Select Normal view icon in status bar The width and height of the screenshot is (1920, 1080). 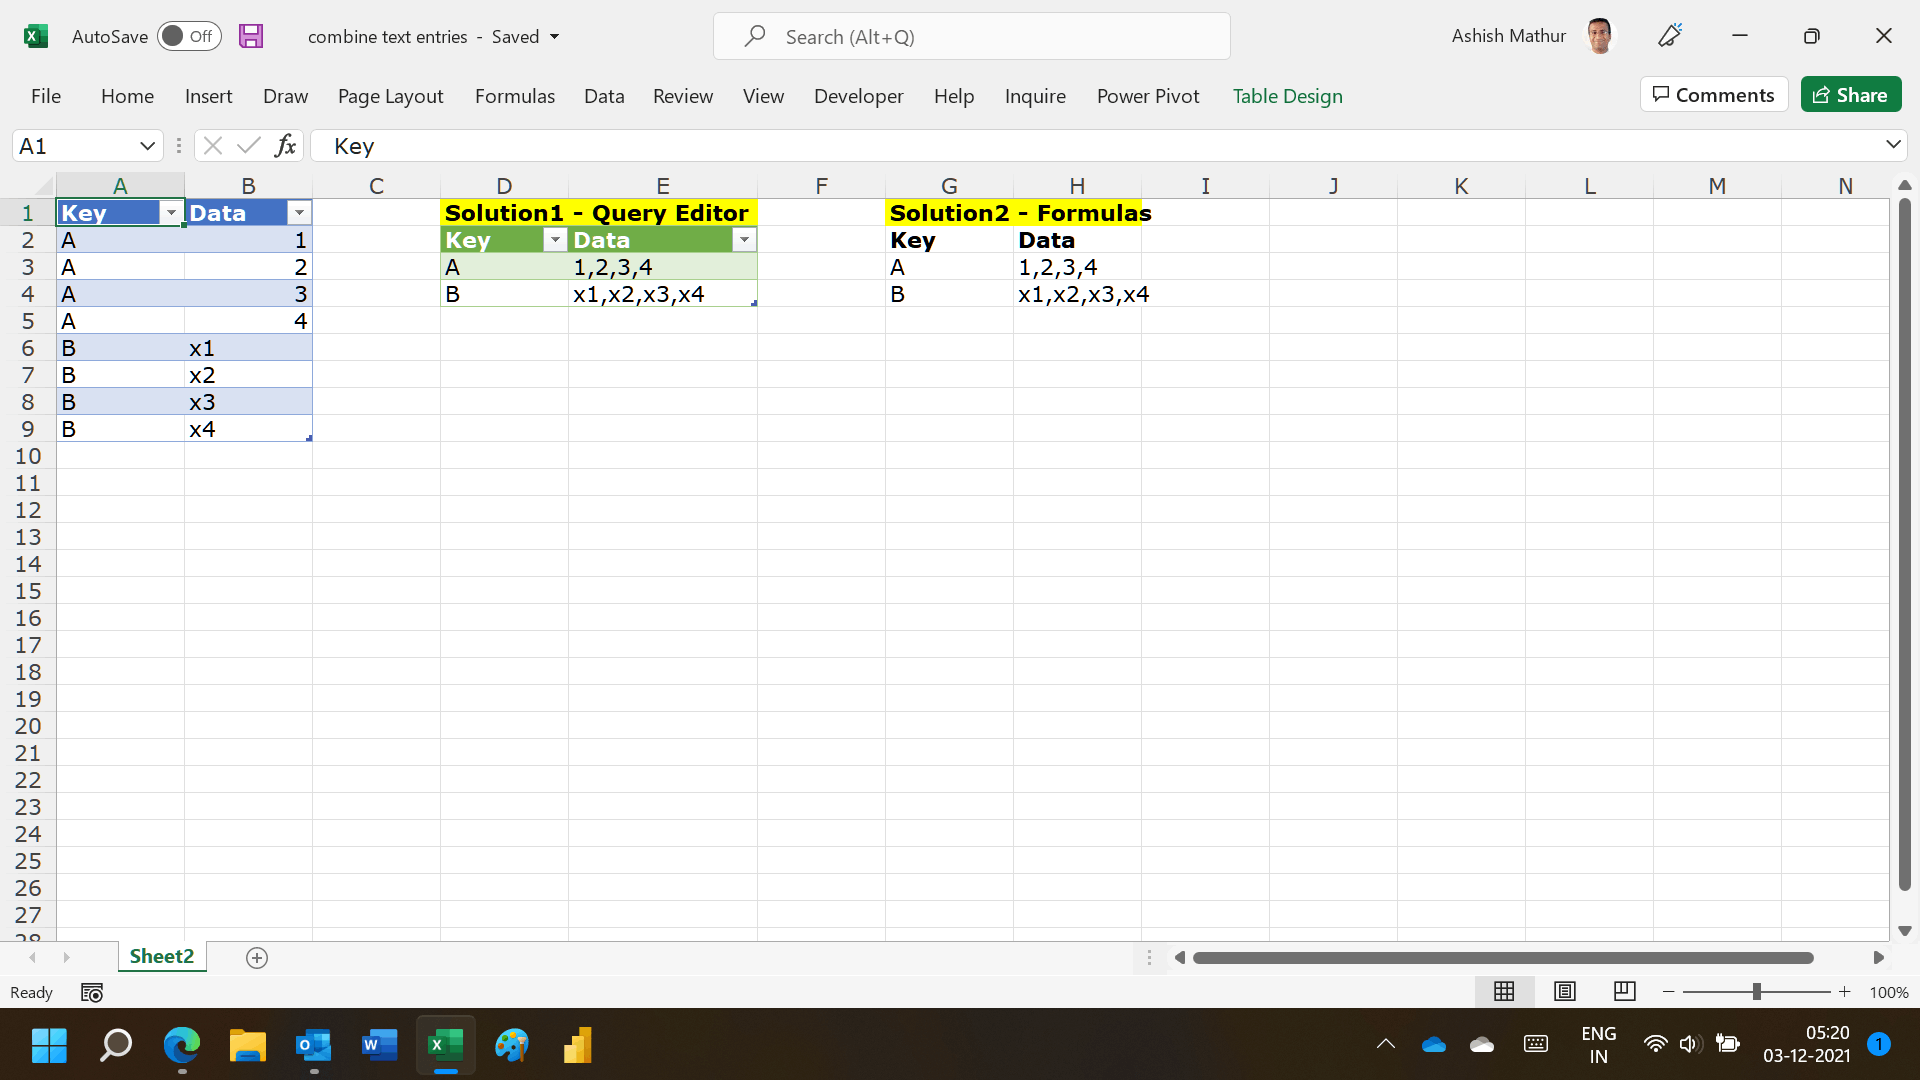(1504, 991)
